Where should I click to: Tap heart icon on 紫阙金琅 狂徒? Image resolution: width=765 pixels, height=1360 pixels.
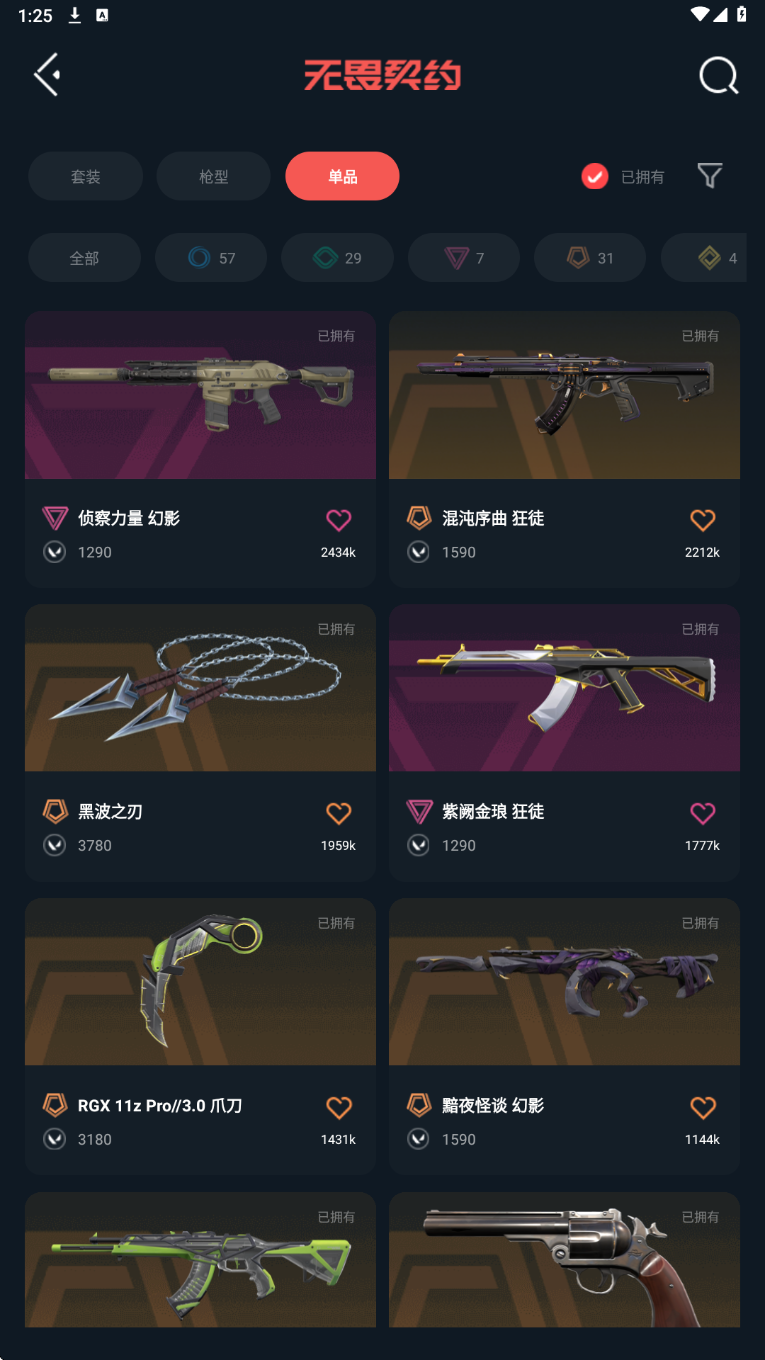pyautogui.click(x=703, y=813)
